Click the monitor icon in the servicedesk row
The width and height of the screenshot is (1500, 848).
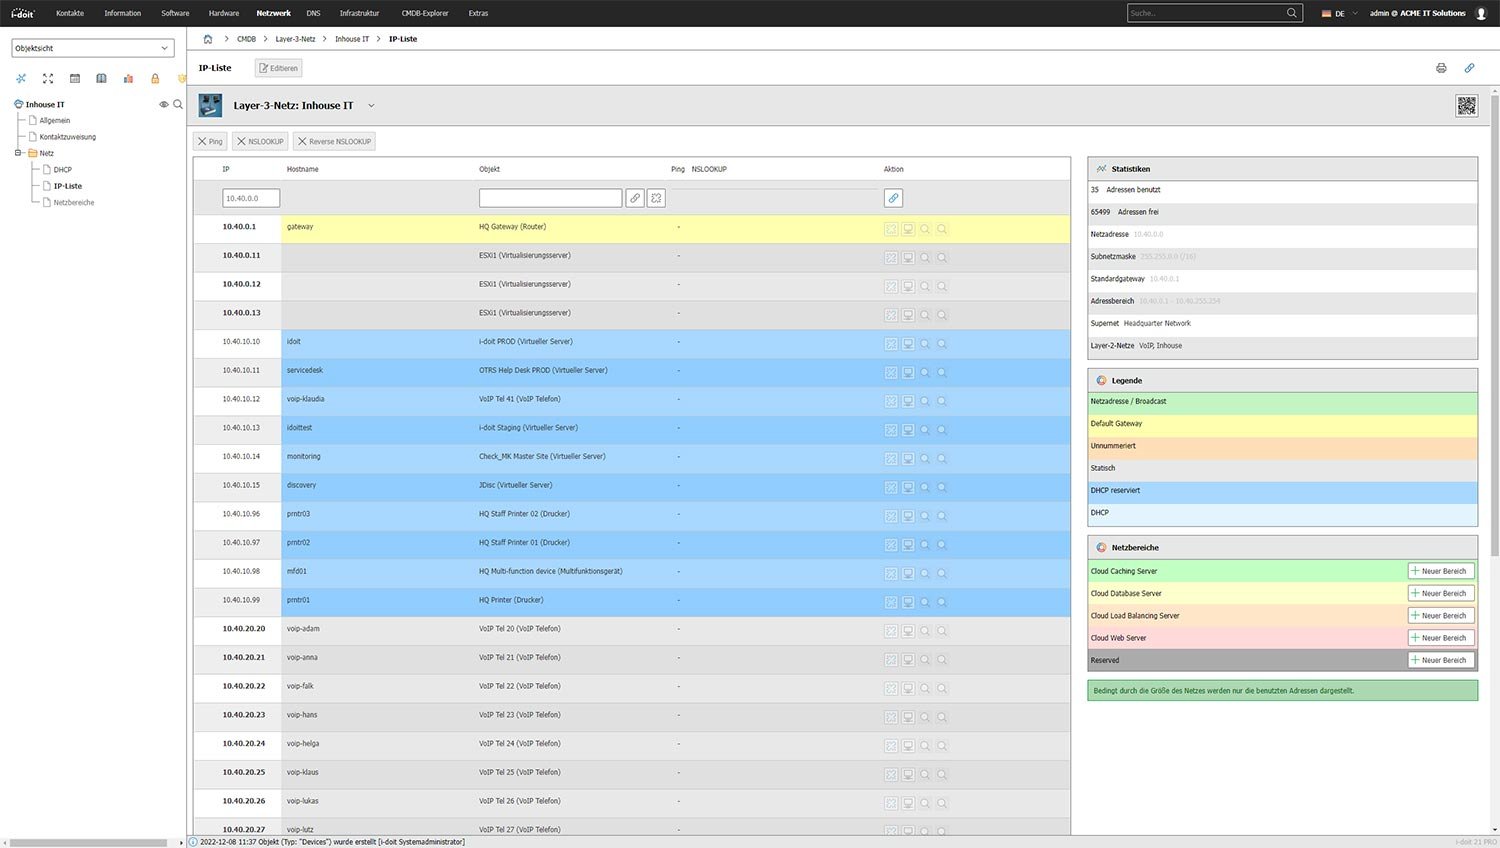pos(908,373)
